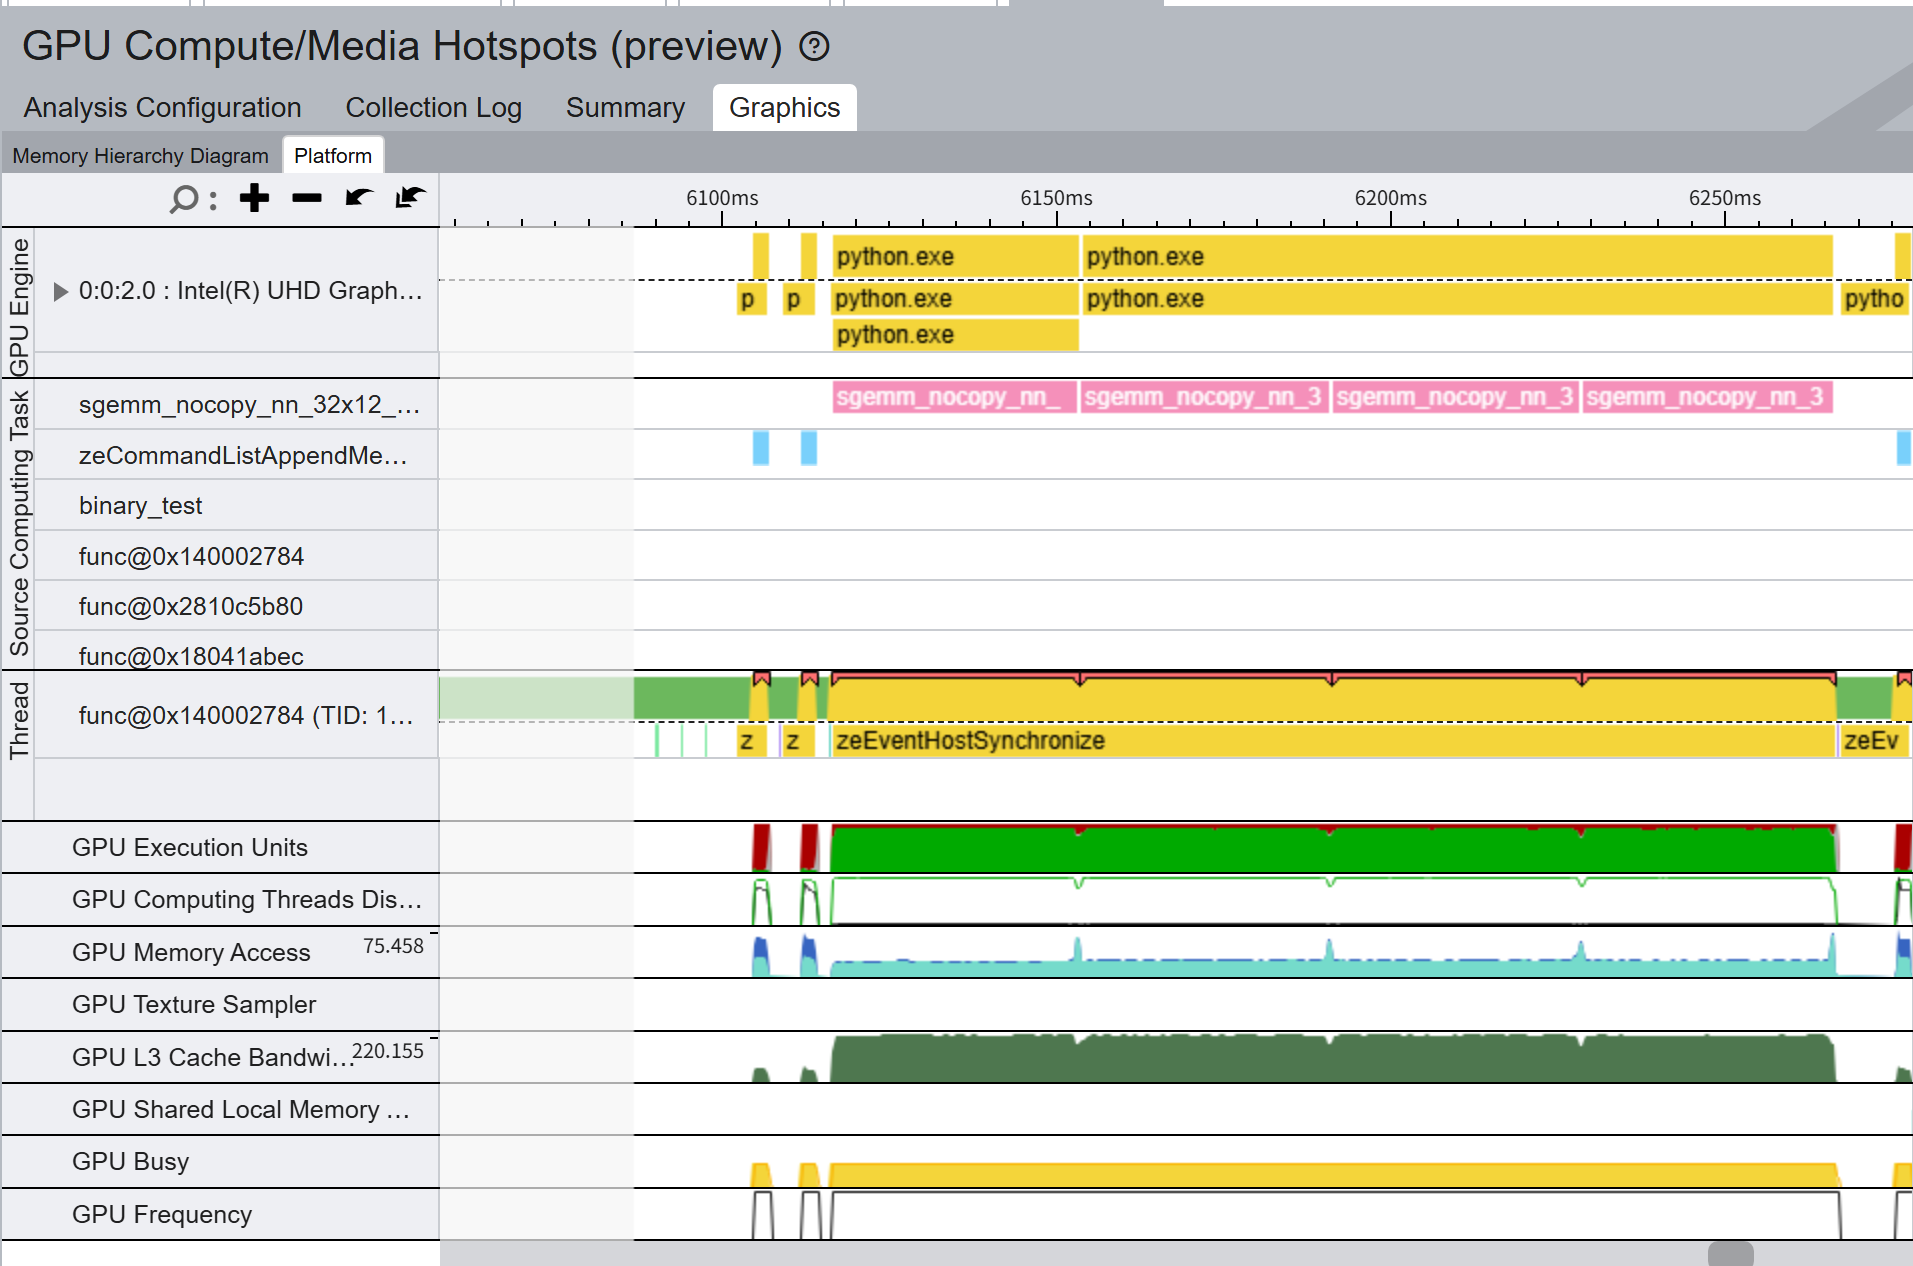This screenshot has width=1913, height=1266.
Task: Click the help question mark icon
Action: pos(815,46)
